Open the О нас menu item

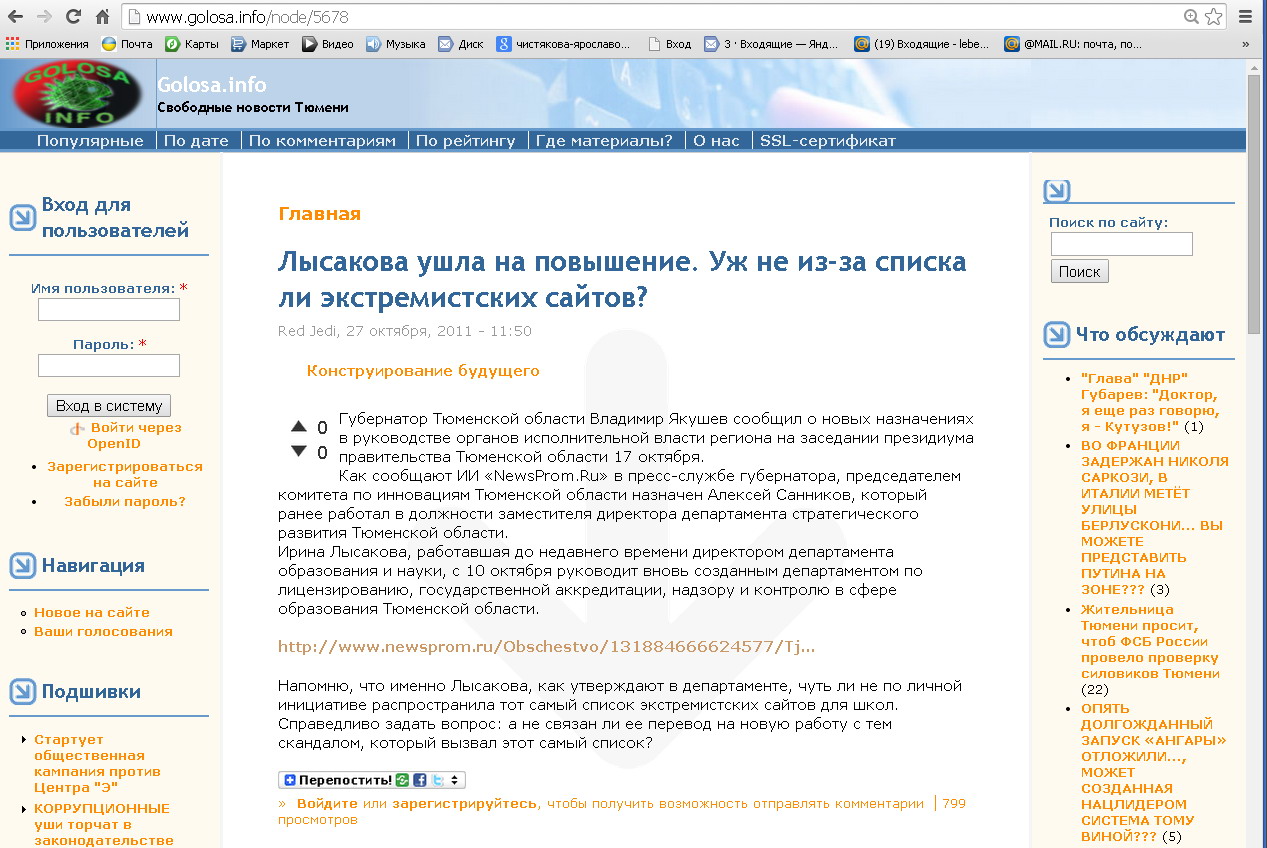(x=716, y=141)
